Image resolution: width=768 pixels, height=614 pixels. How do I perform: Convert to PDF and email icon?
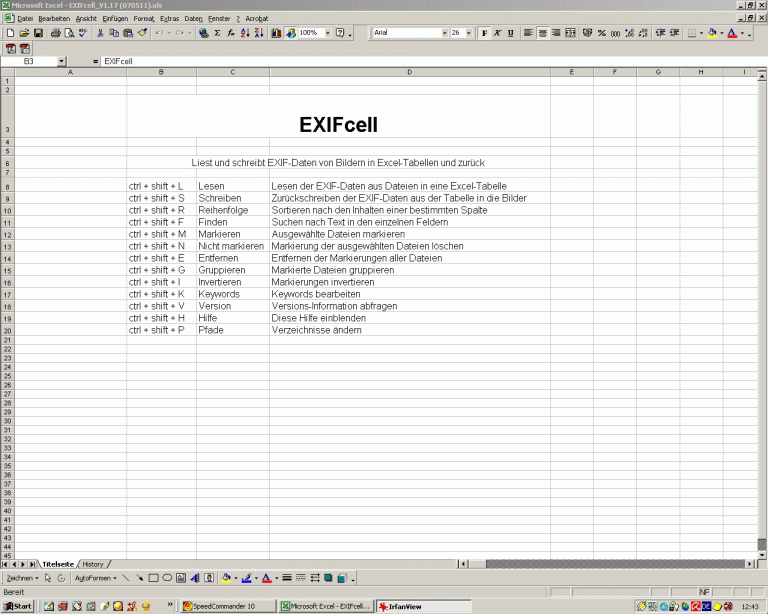pyautogui.click(x=24, y=48)
